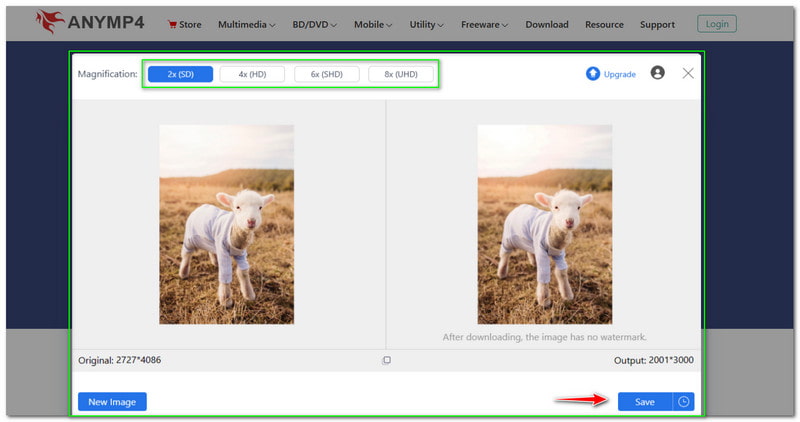The image size is (800, 422).
Task: Click the Upgrade arrow icon
Action: coord(593,73)
